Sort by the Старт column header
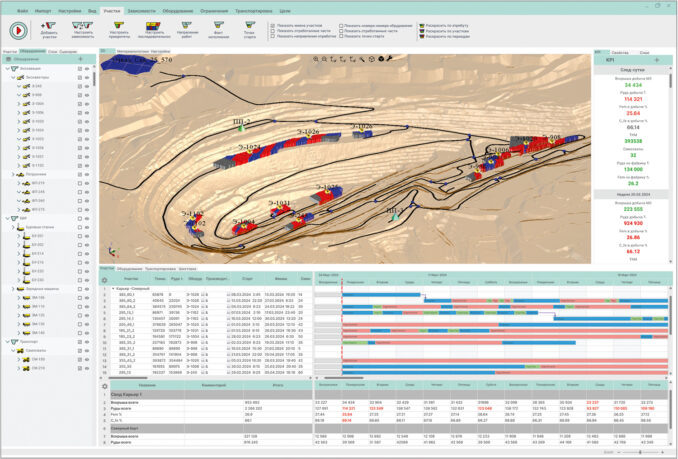Screen dimensions: 678x459 point(247,279)
